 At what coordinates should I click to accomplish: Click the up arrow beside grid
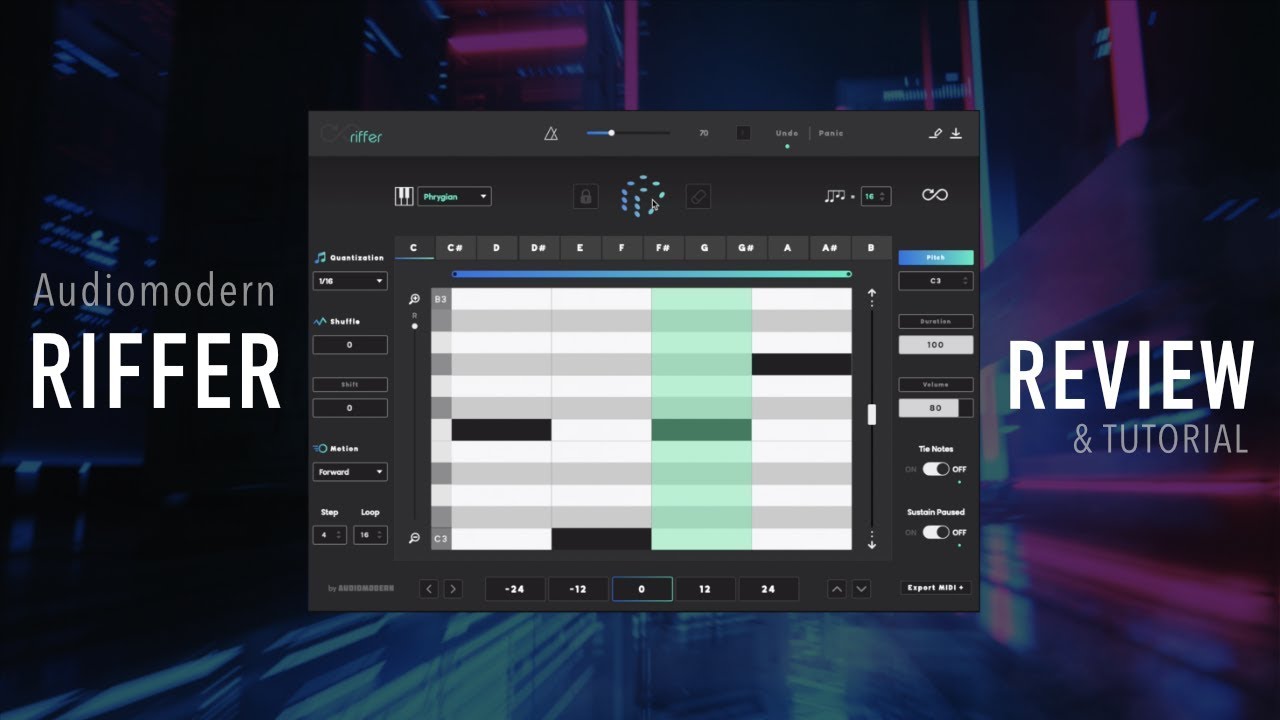871,297
